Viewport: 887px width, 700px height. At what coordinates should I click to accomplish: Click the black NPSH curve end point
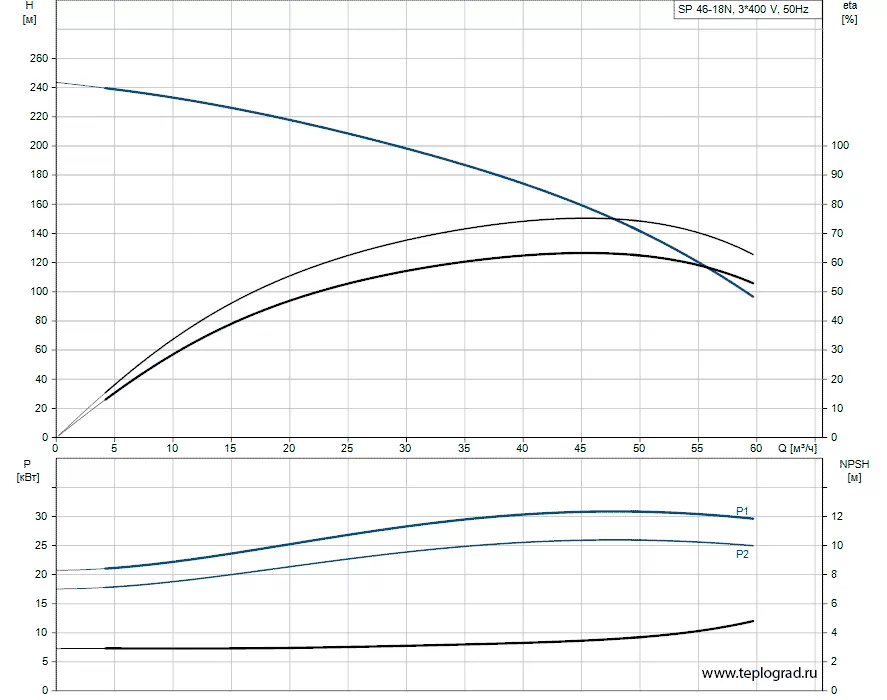[x=753, y=621]
